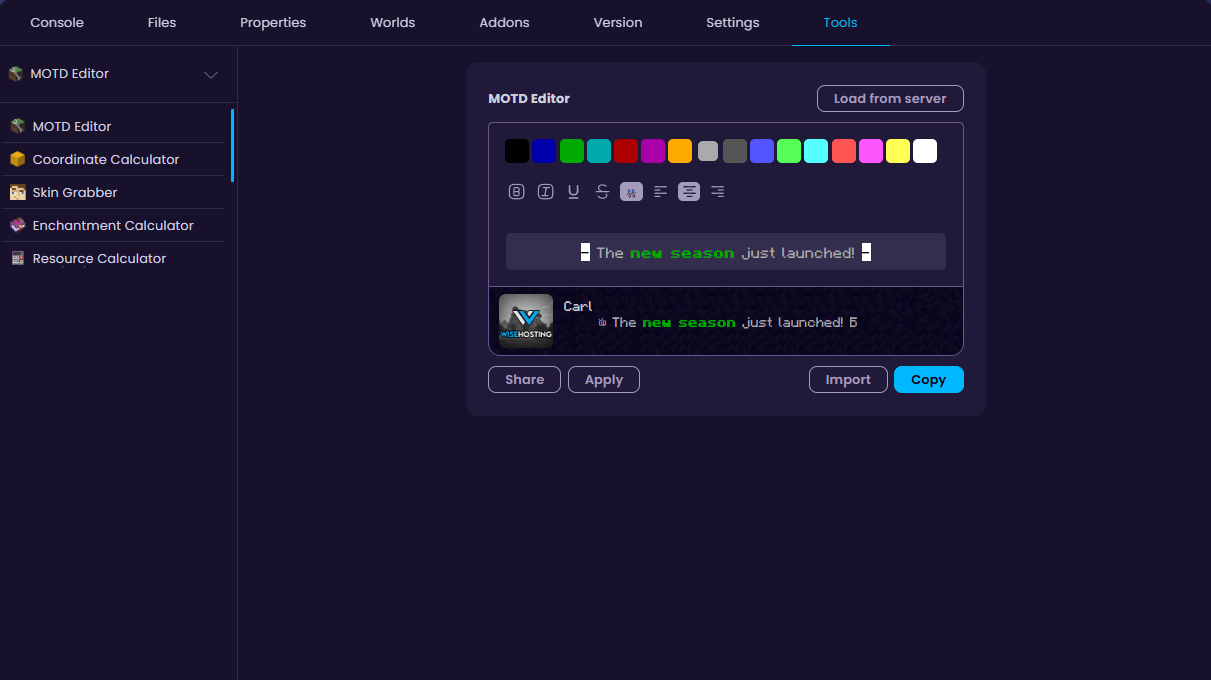Pick the light red color swatch
The height and width of the screenshot is (680, 1211).
point(844,151)
